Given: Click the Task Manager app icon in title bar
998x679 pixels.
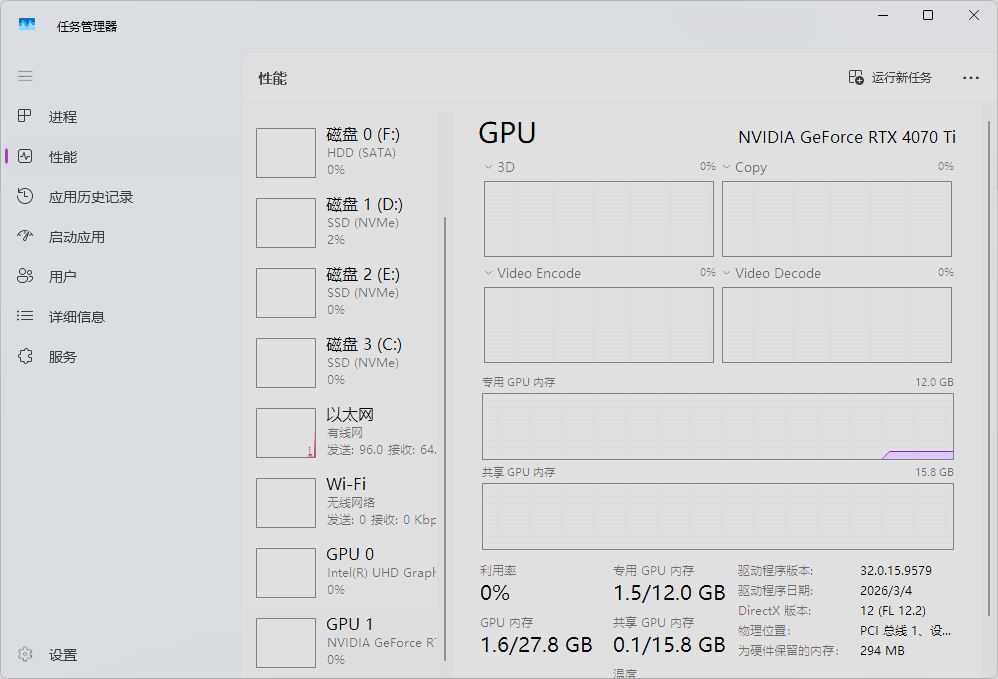Looking at the screenshot, I should [27, 25].
